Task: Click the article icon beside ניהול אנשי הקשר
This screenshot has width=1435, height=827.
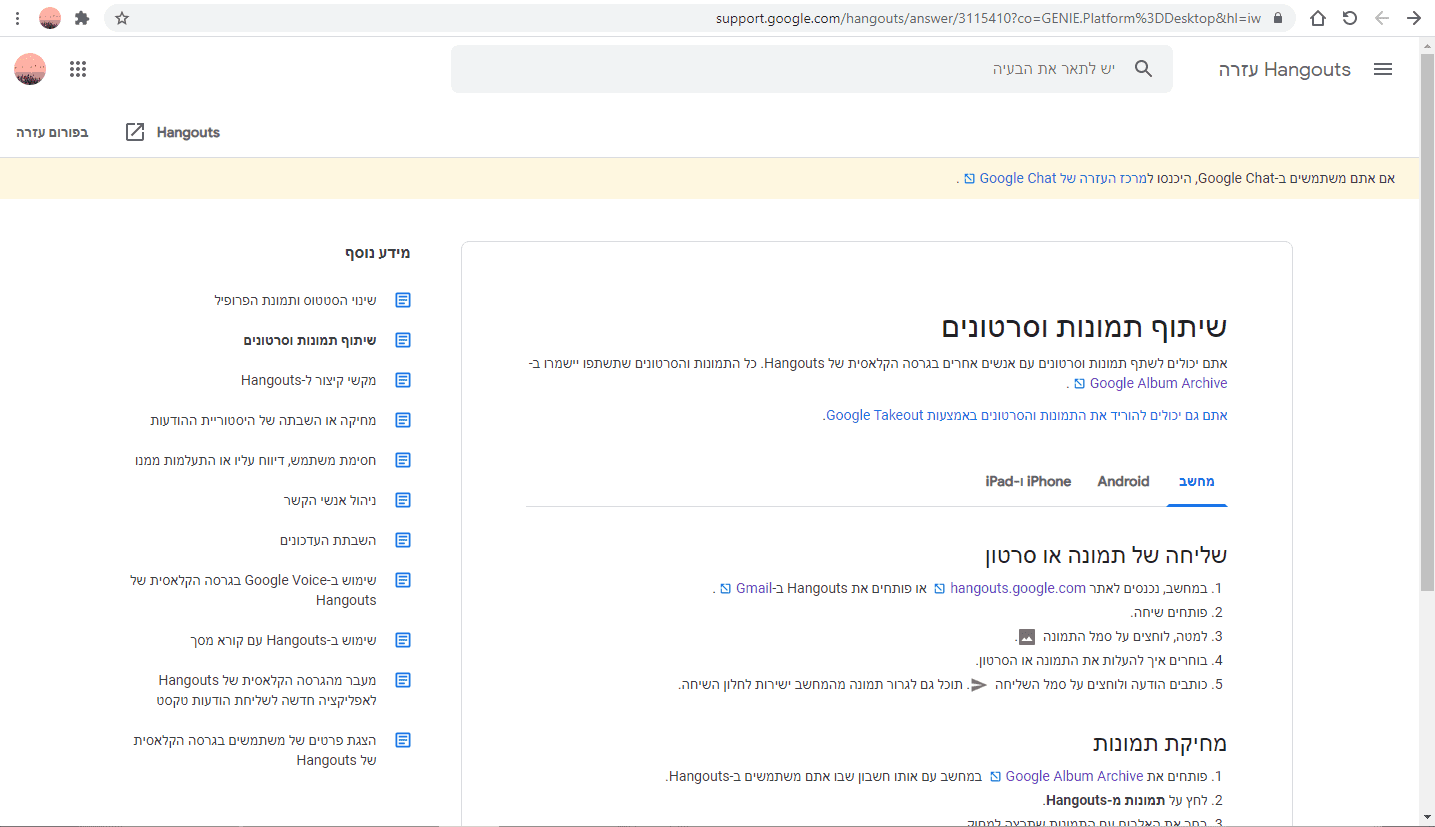Action: (403, 500)
